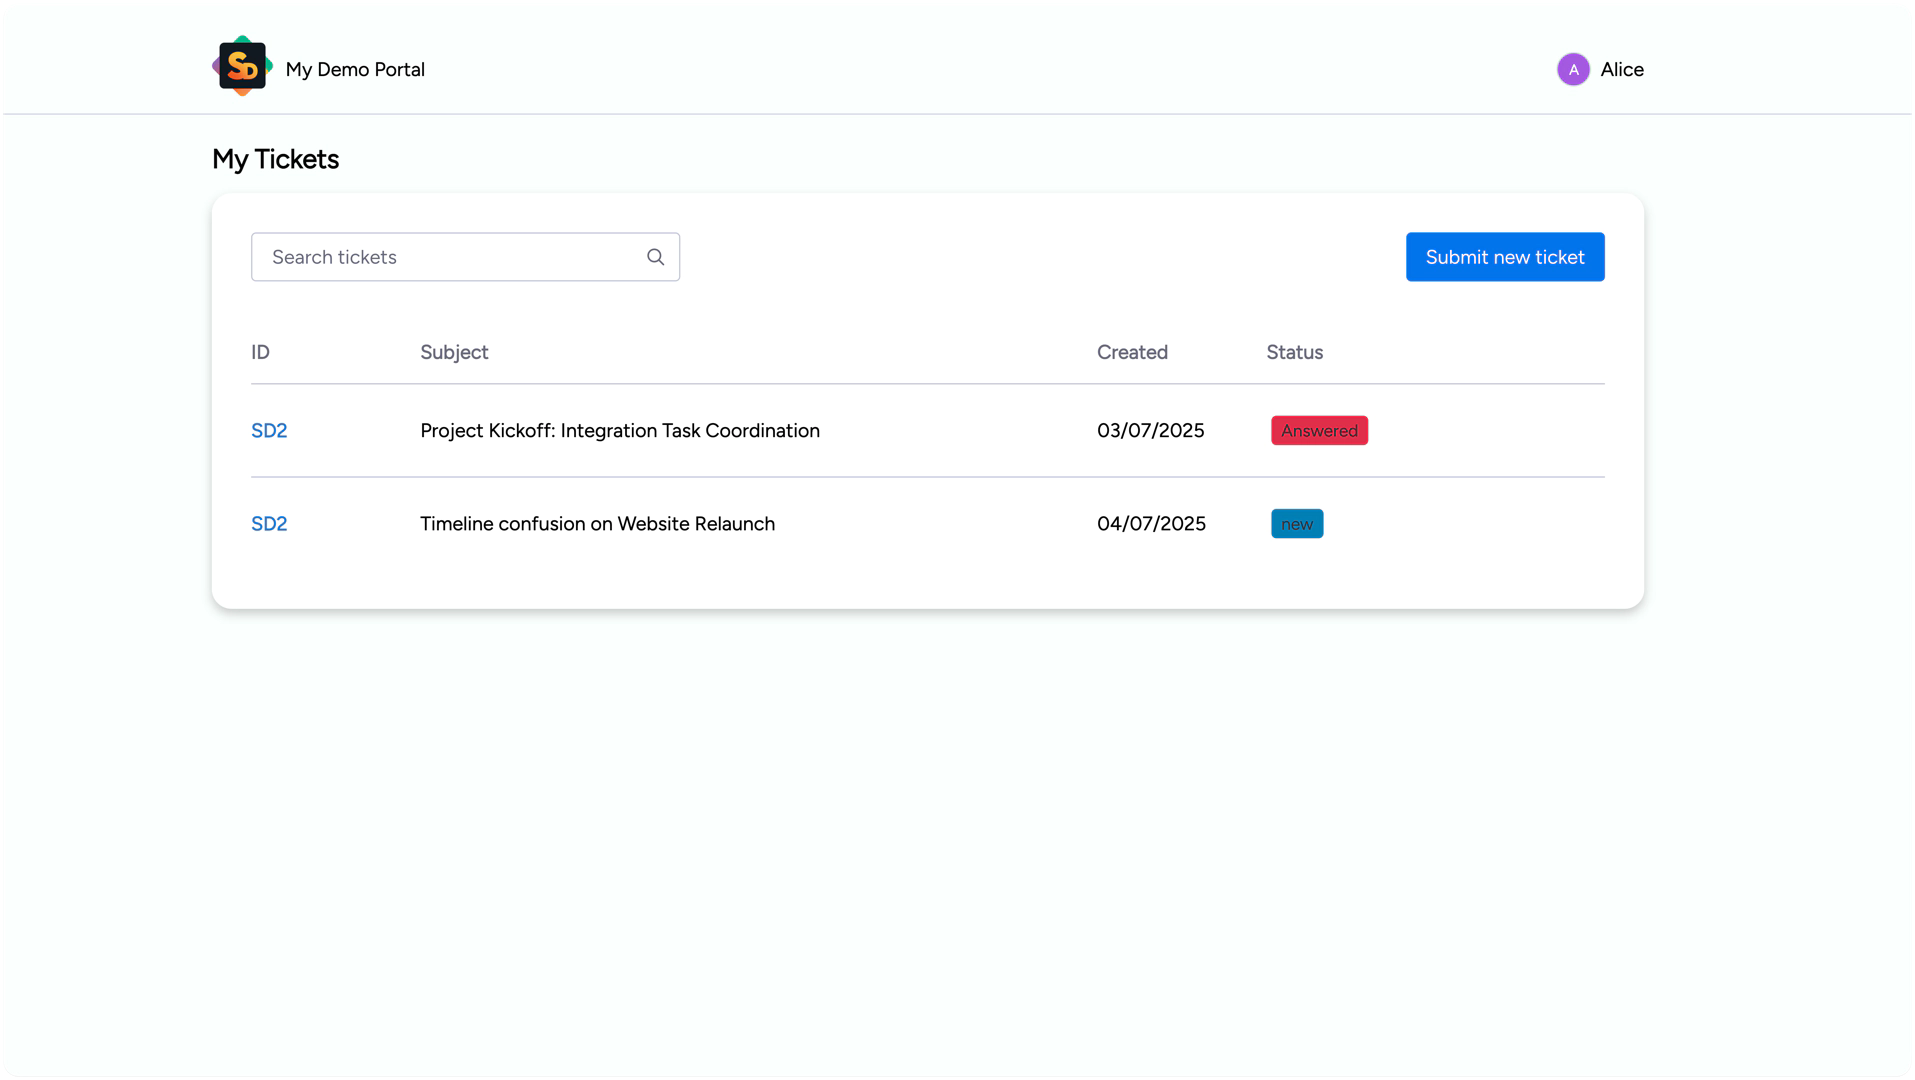Click the red Answered status badge
Image resolution: width=1915 pixels, height=1080 pixels.
click(x=1318, y=430)
